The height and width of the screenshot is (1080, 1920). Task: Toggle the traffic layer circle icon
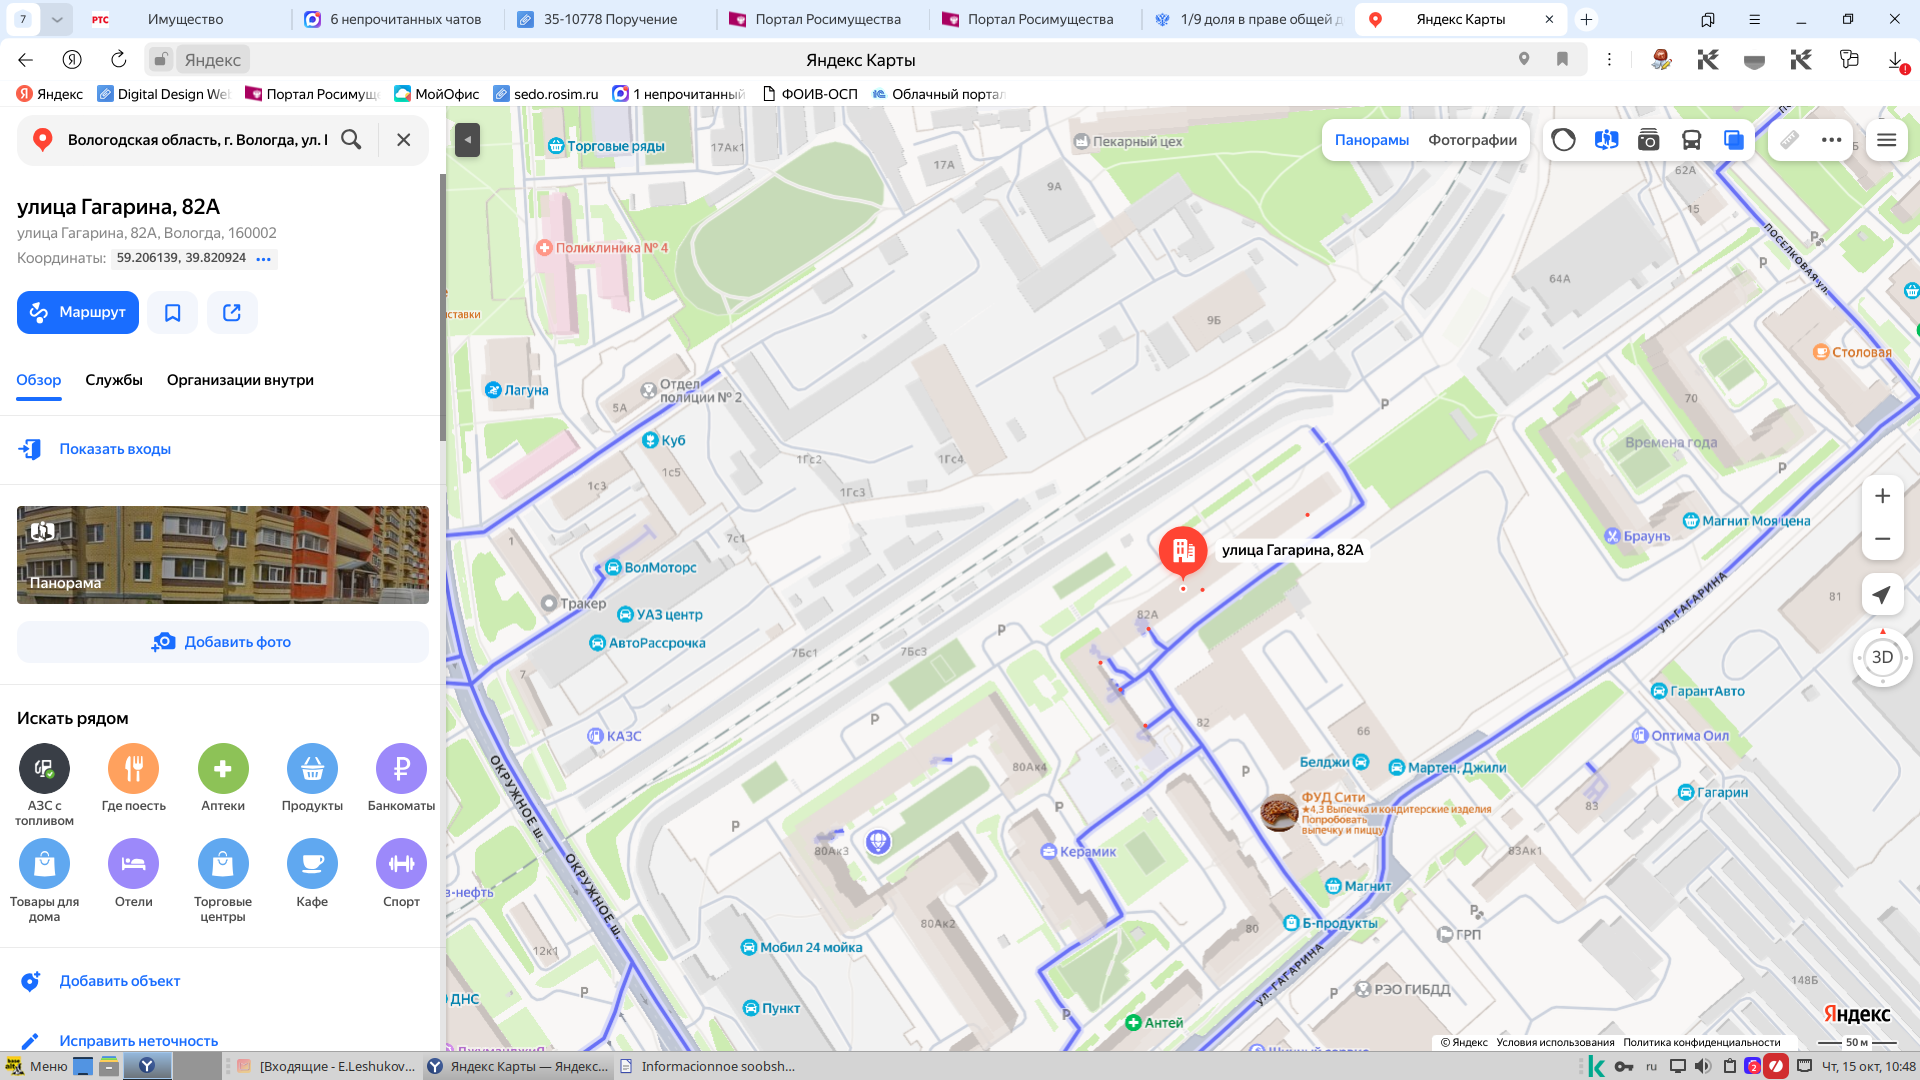[1564, 140]
